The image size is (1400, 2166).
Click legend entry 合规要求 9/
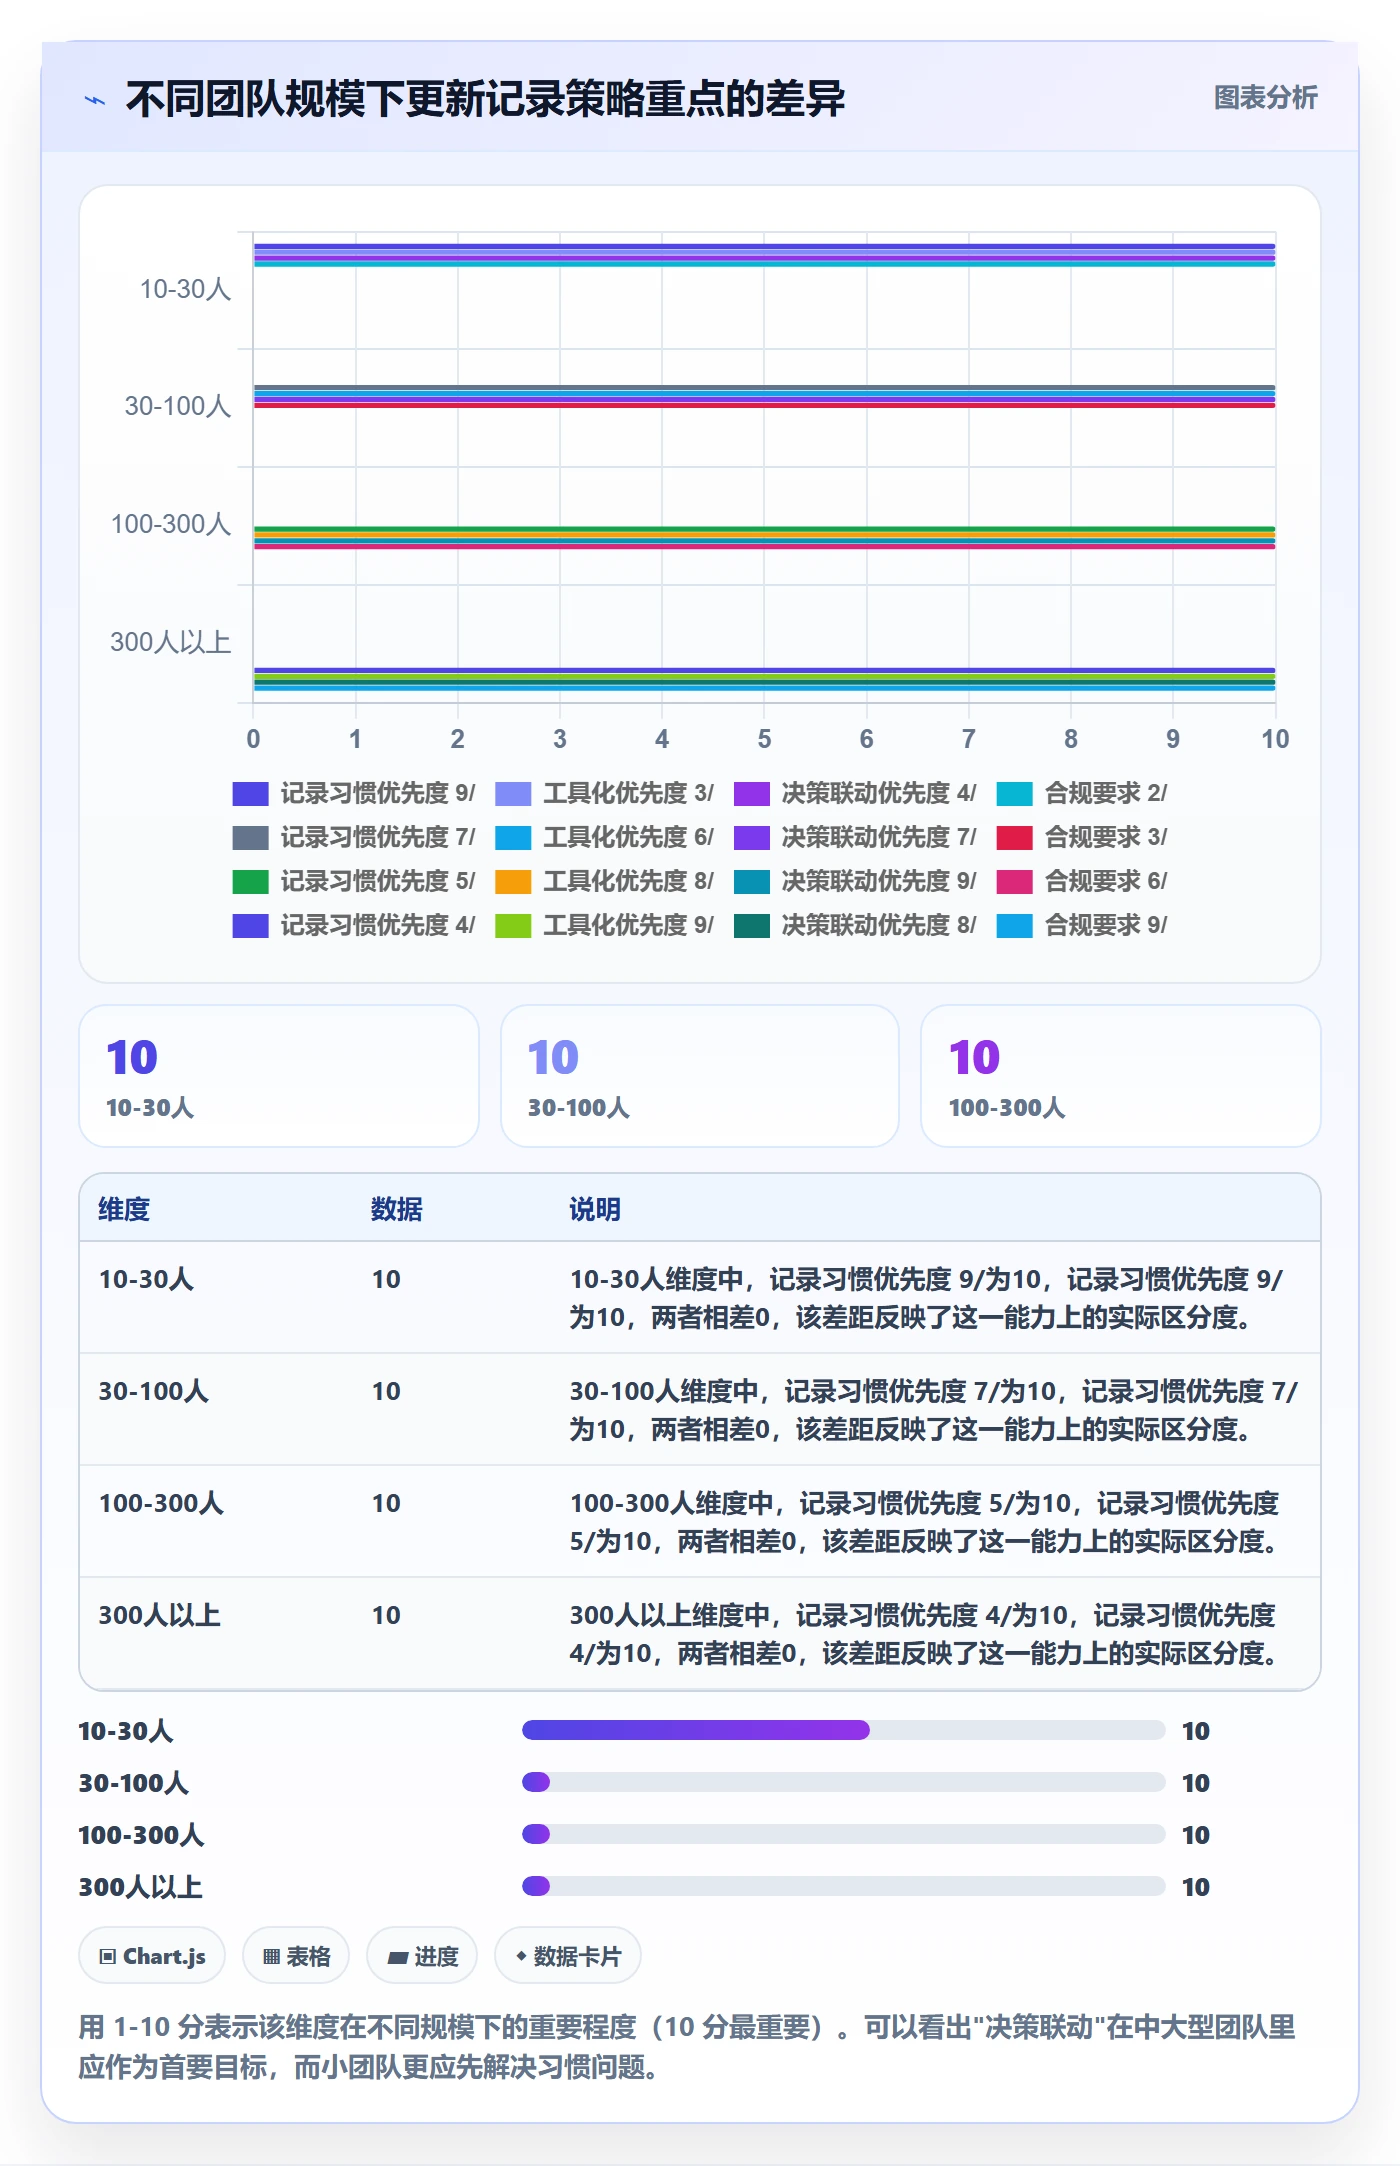pos(1082,926)
